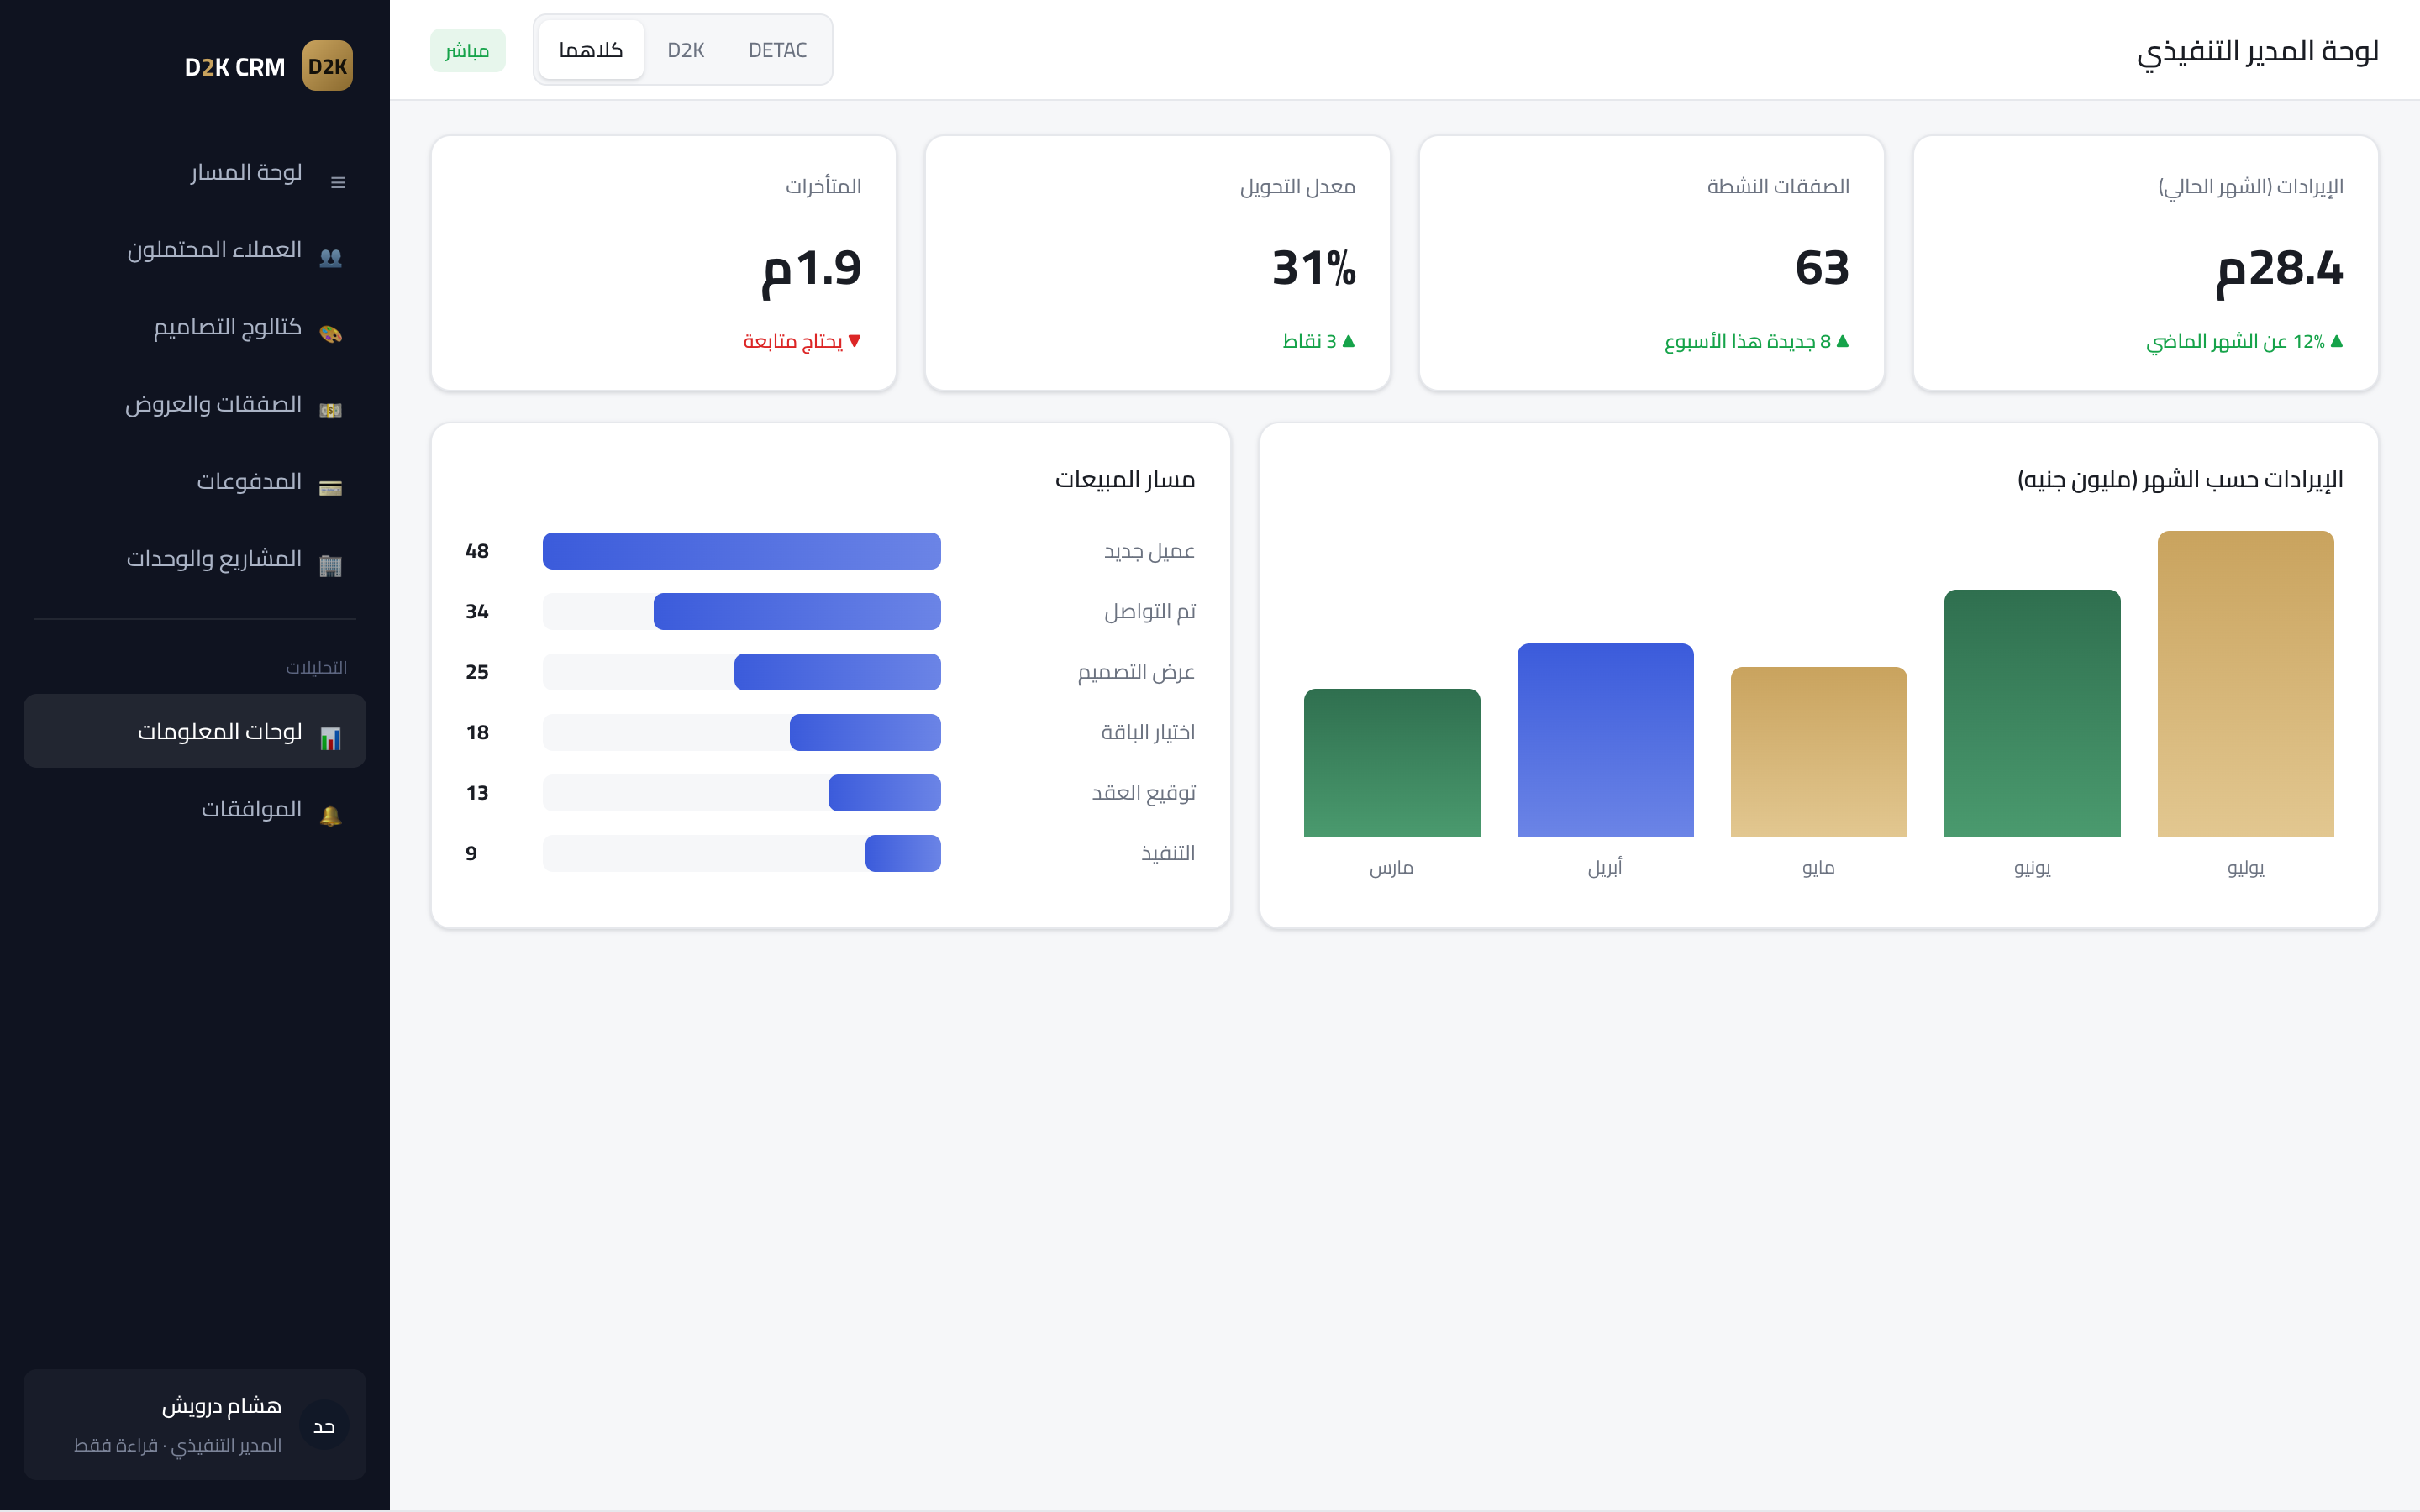Click the المتأخرات overdue KPI card
The height and width of the screenshot is (1512, 2420).
(663, 263)
